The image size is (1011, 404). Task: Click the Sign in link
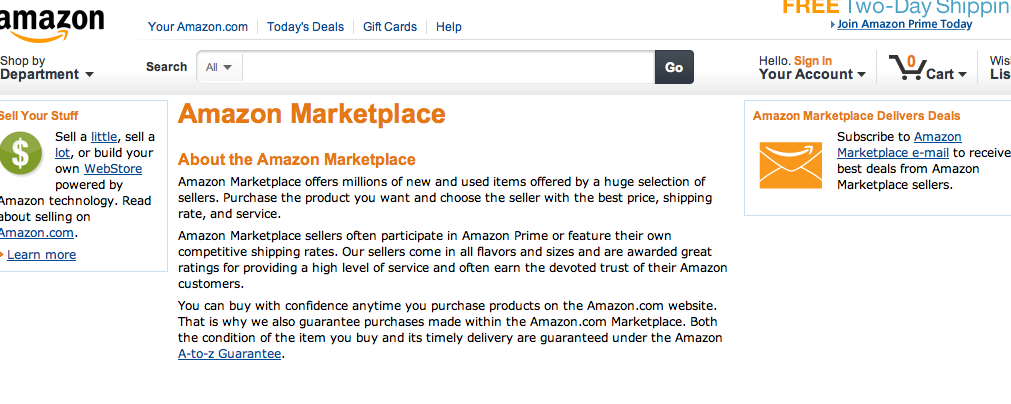(x=813, y=61)
